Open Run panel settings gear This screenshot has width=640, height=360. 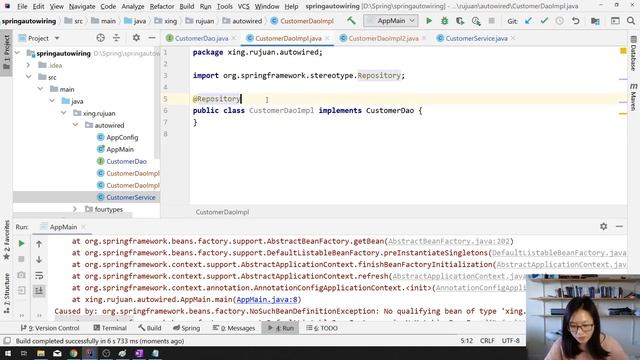603,227
